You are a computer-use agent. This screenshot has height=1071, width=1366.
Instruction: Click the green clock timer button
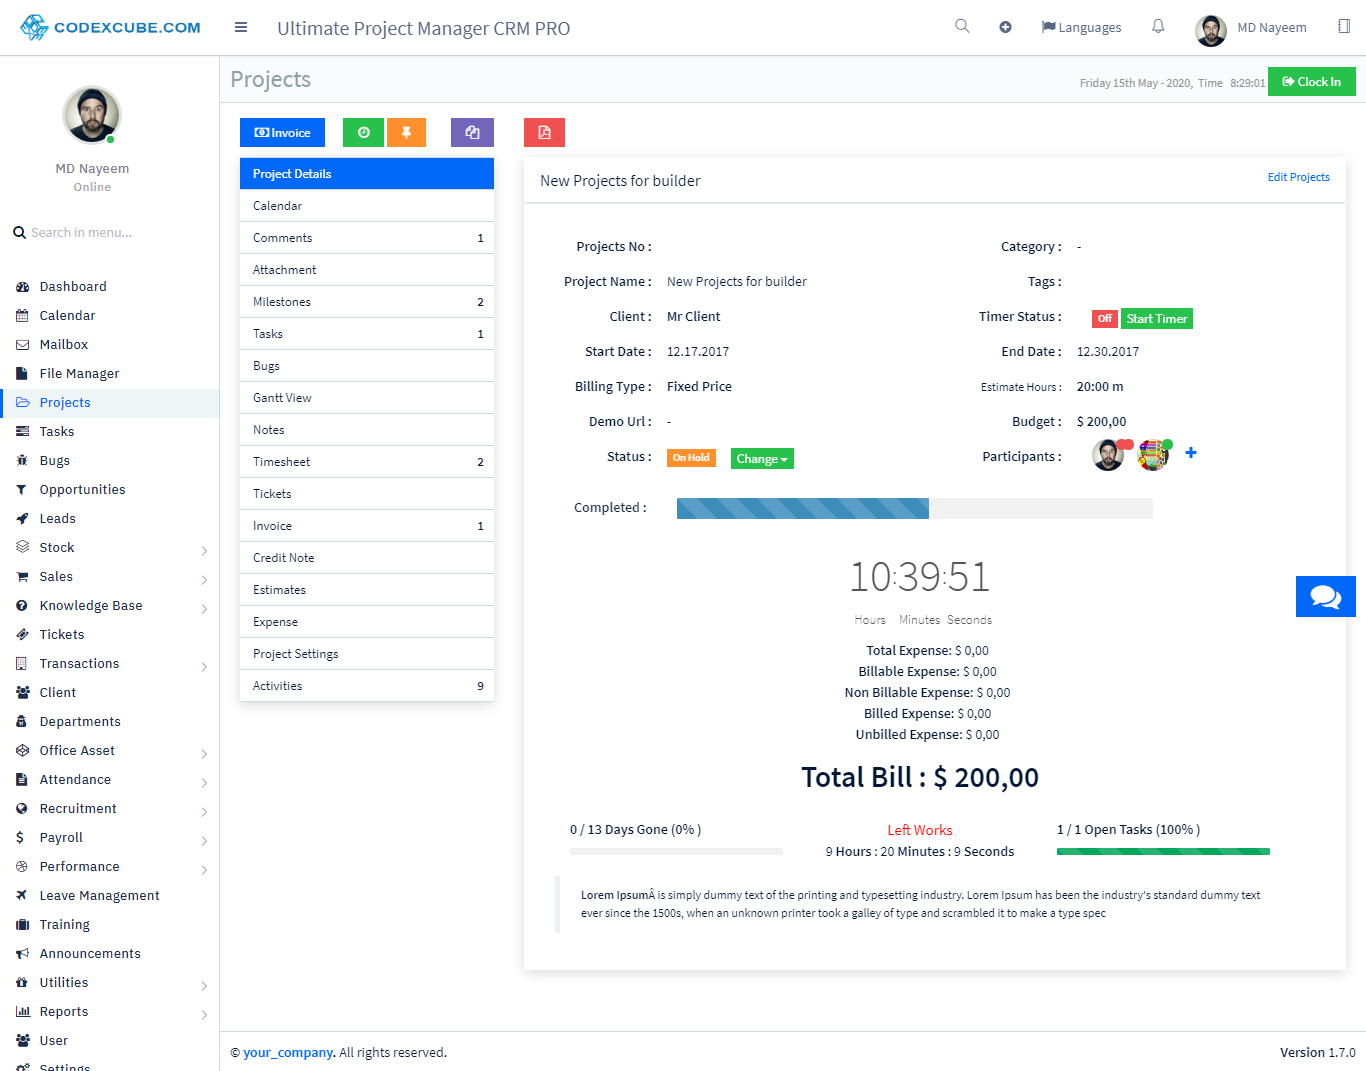[363, 132]
